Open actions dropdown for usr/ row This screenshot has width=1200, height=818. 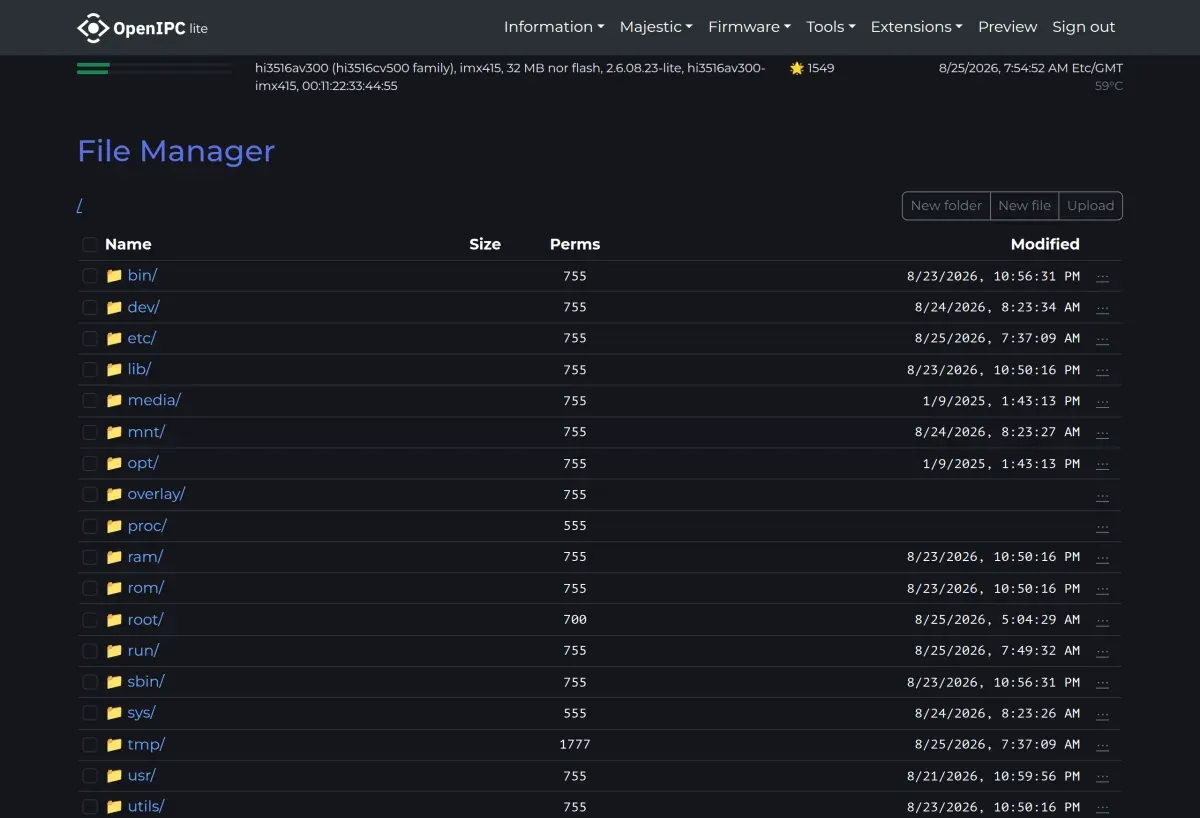1103,776
